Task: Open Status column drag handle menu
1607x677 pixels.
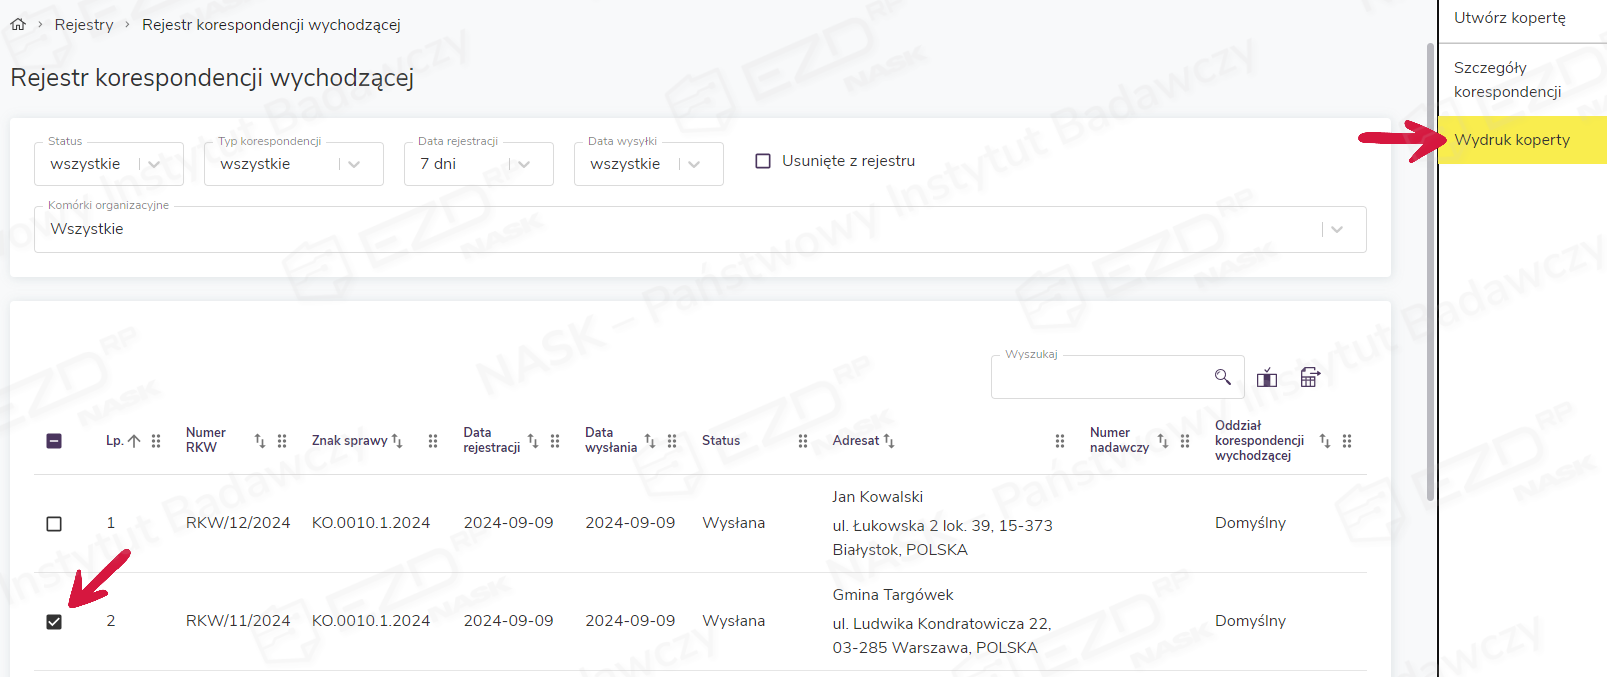Action: (803, 441)
